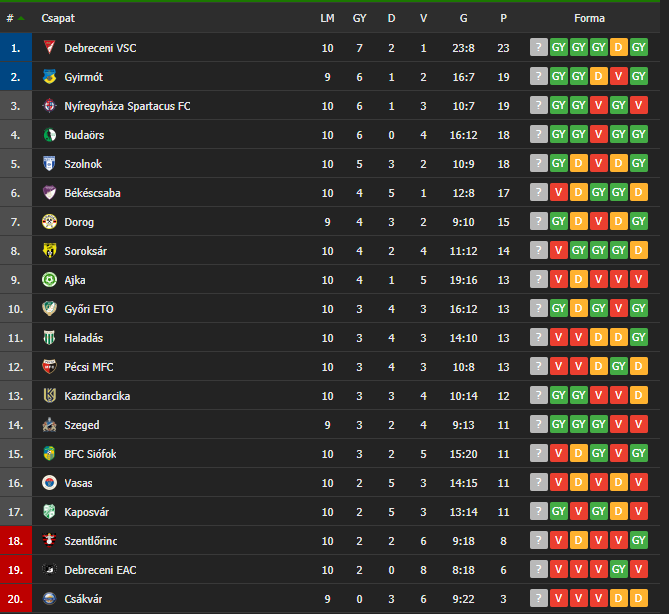Click the Csákvár club badge
The width and height of the screenshot is (669, 614).
pyautogui.click(x=49, y=599)
